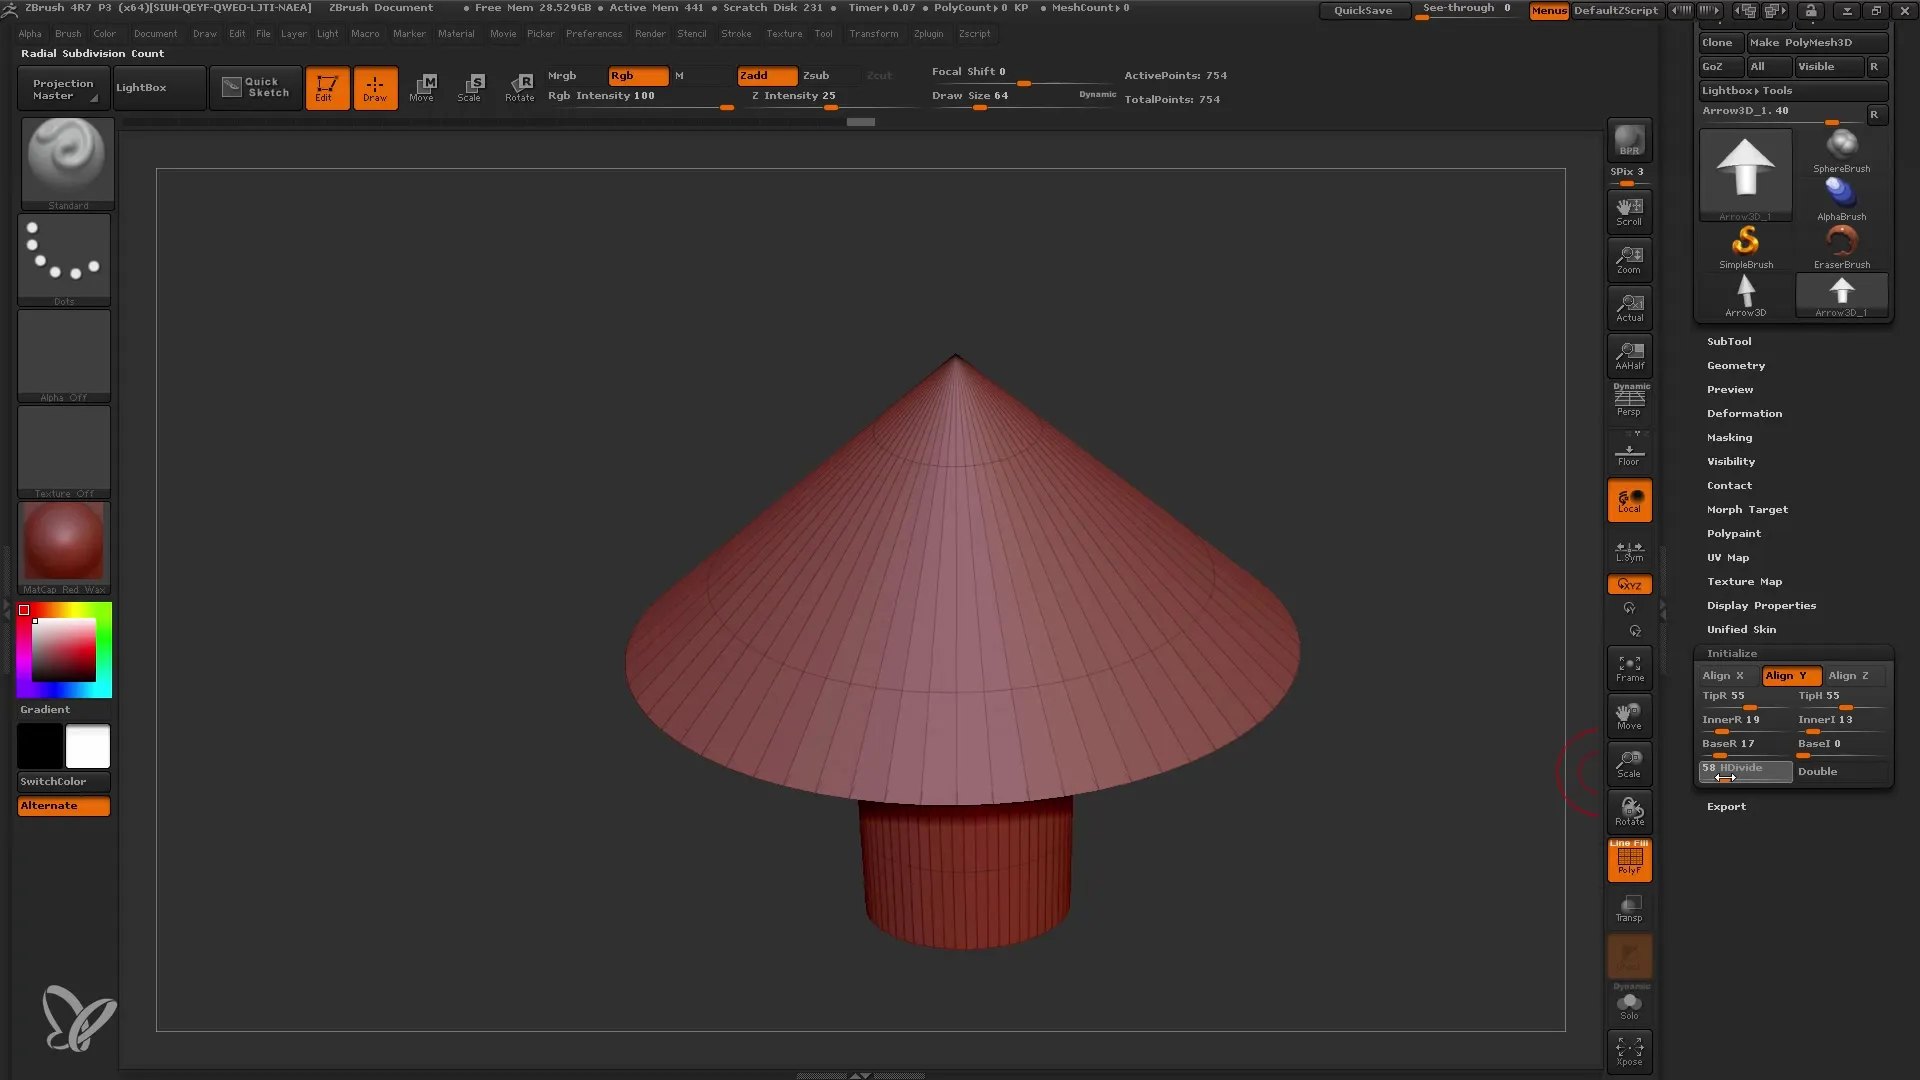Toggle the XYZ symmetry button
1920x1080 pixels.
[1631, 584]
